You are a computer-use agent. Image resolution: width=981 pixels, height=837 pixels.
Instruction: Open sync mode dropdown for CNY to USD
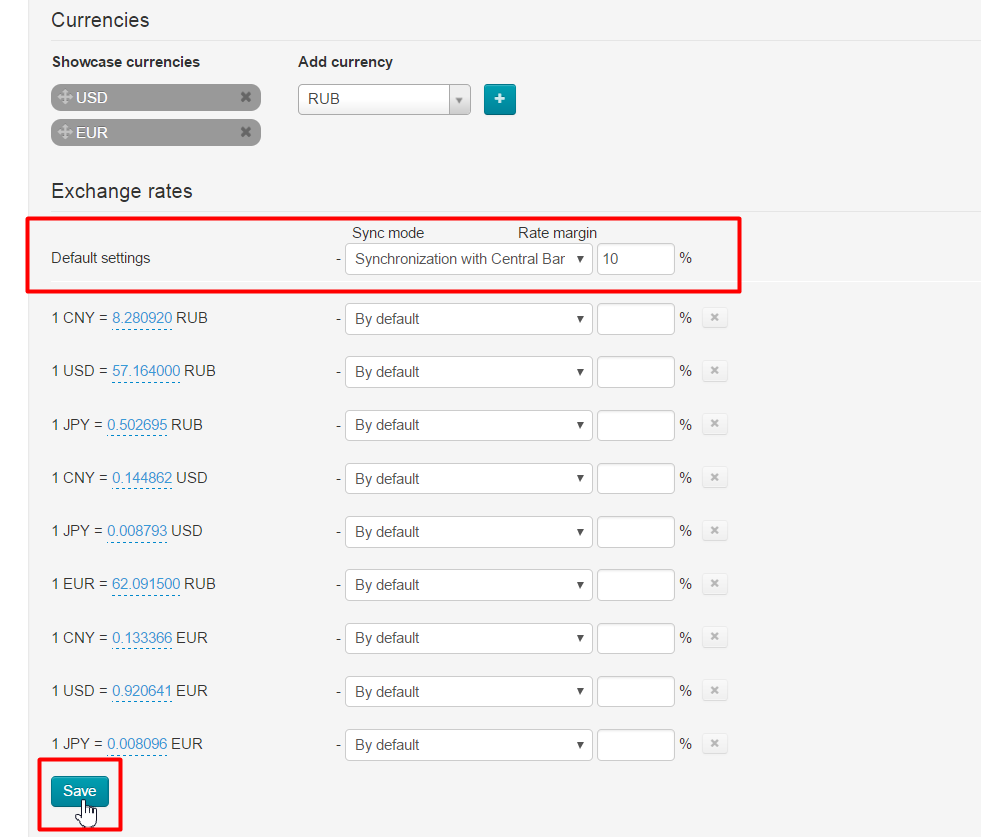pyautogui.click(x=469, y=479)
